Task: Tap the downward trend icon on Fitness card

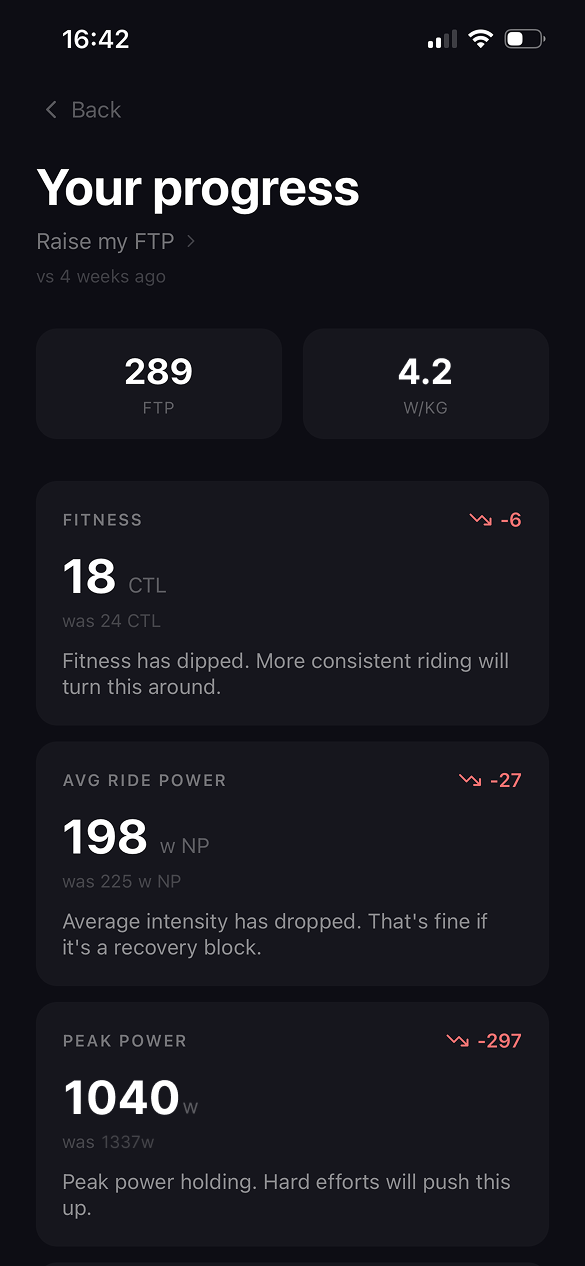Action: (479, 519)
